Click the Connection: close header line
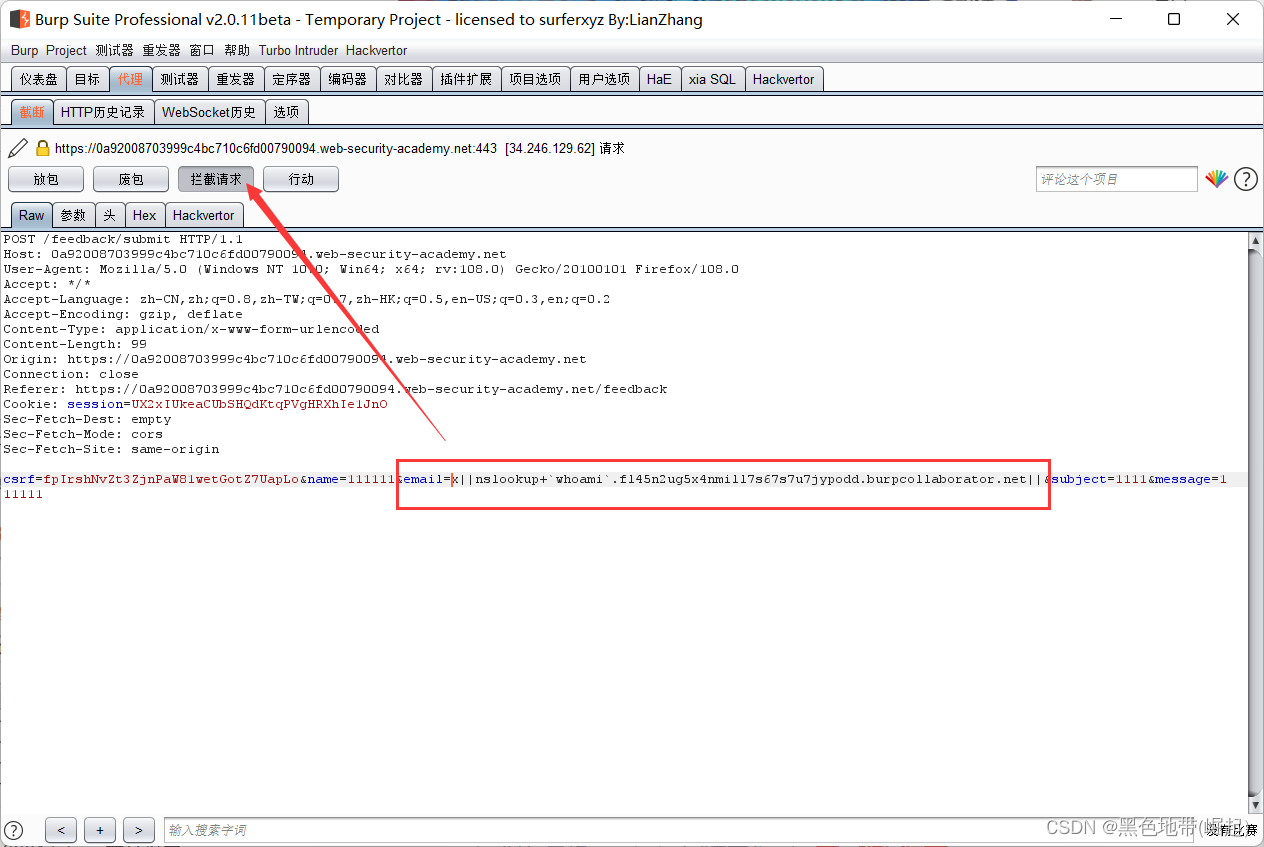 coord(71,374)
